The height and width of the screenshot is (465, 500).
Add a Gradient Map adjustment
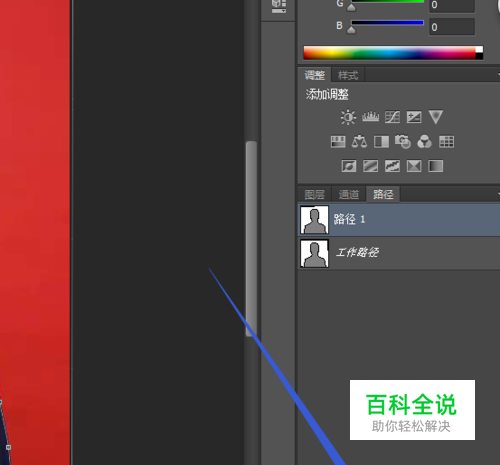[436, 166]
